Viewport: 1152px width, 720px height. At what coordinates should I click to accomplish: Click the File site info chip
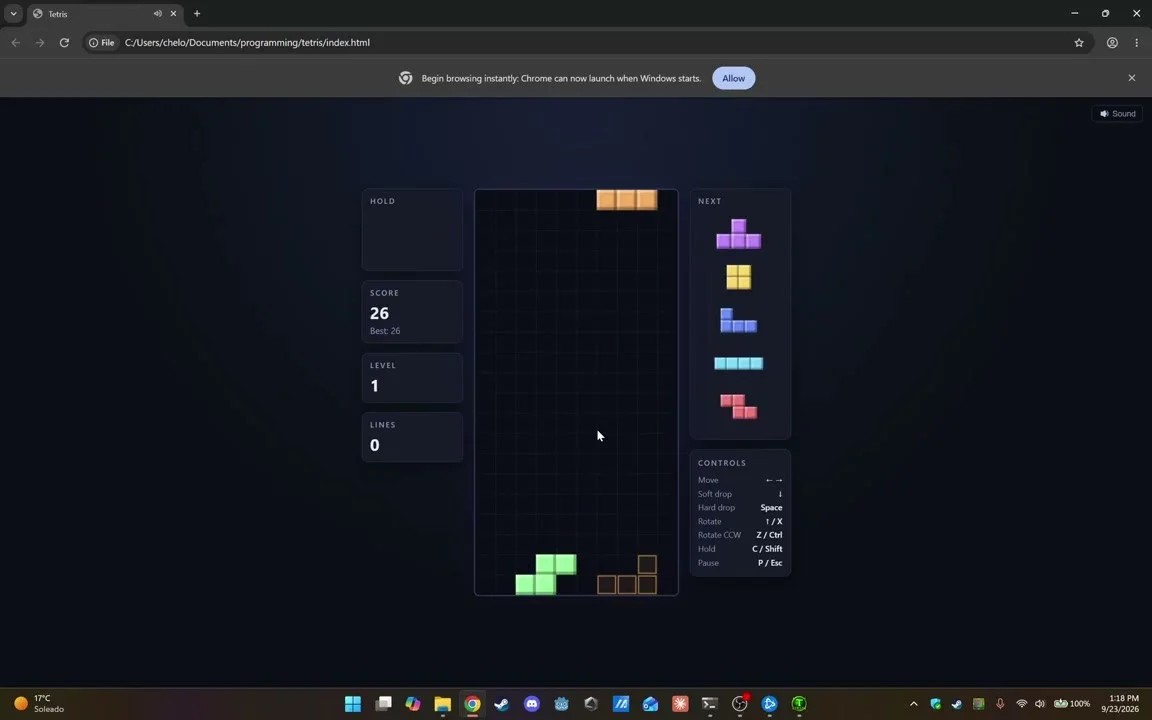click(x=101, y=43)
